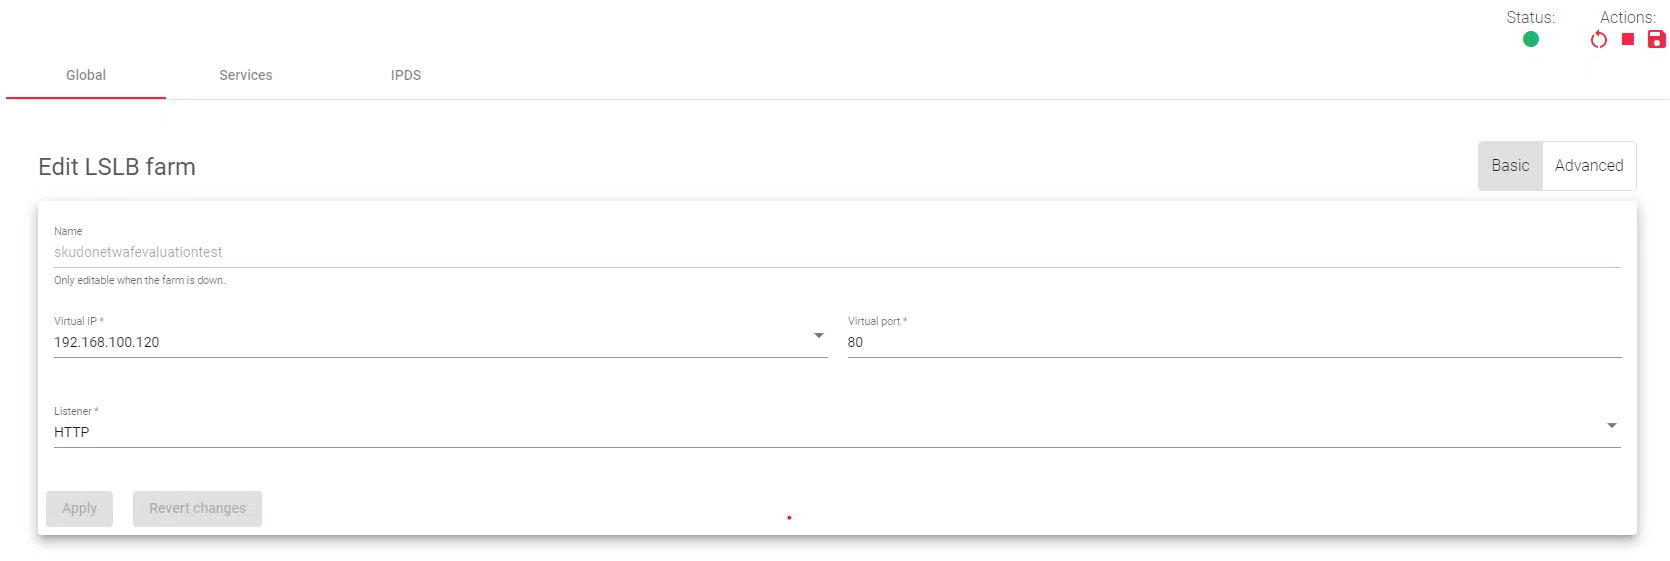Viewport: 1670px width, 561px height.
Task: Open the Services tab
Action: [246, 75]
